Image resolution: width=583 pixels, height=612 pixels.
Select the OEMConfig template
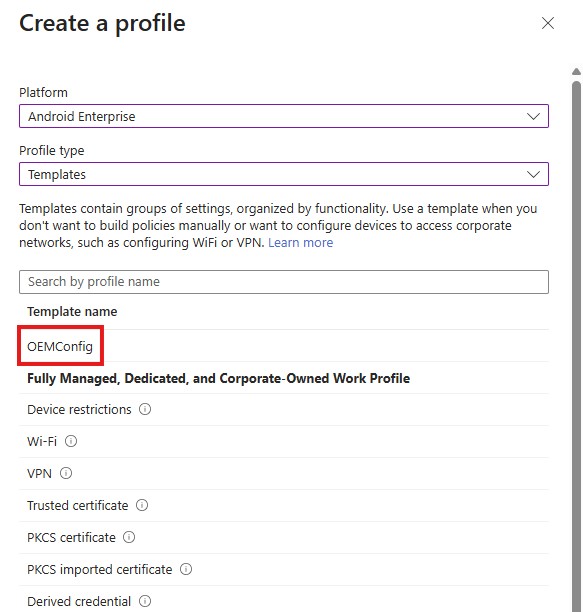point(60,346)
